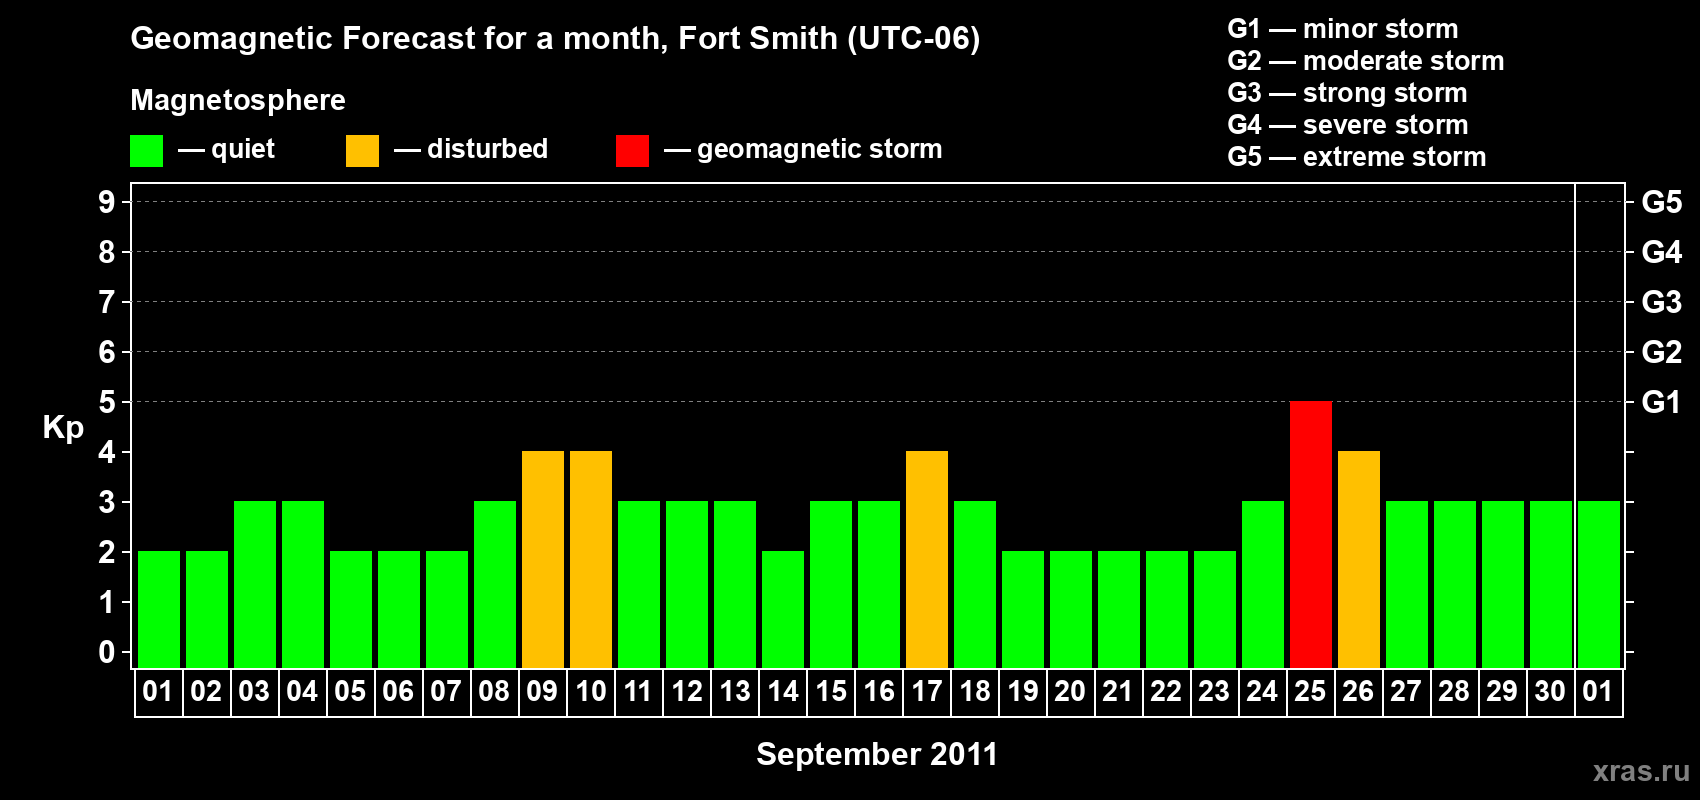This screenshot has height=800, width=1700.
Task: Click the 'Magnetosphere' heading
Action: [238, 100]
